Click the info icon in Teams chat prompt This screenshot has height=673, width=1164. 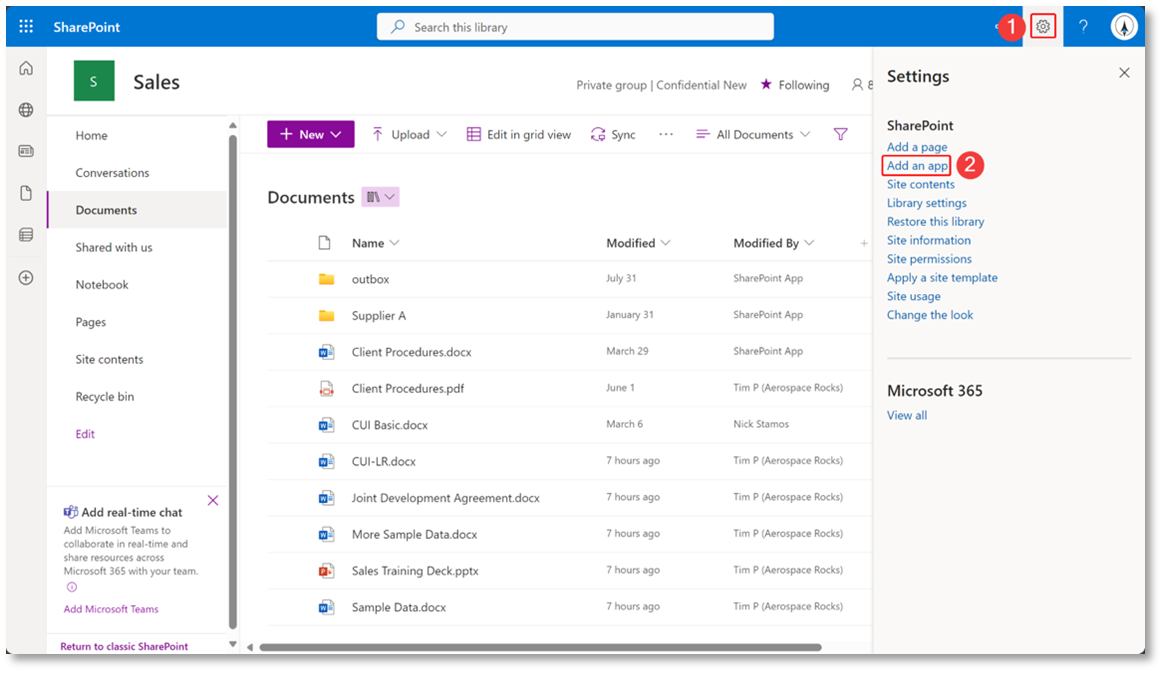pyautogui.click(x=71, y=587)
